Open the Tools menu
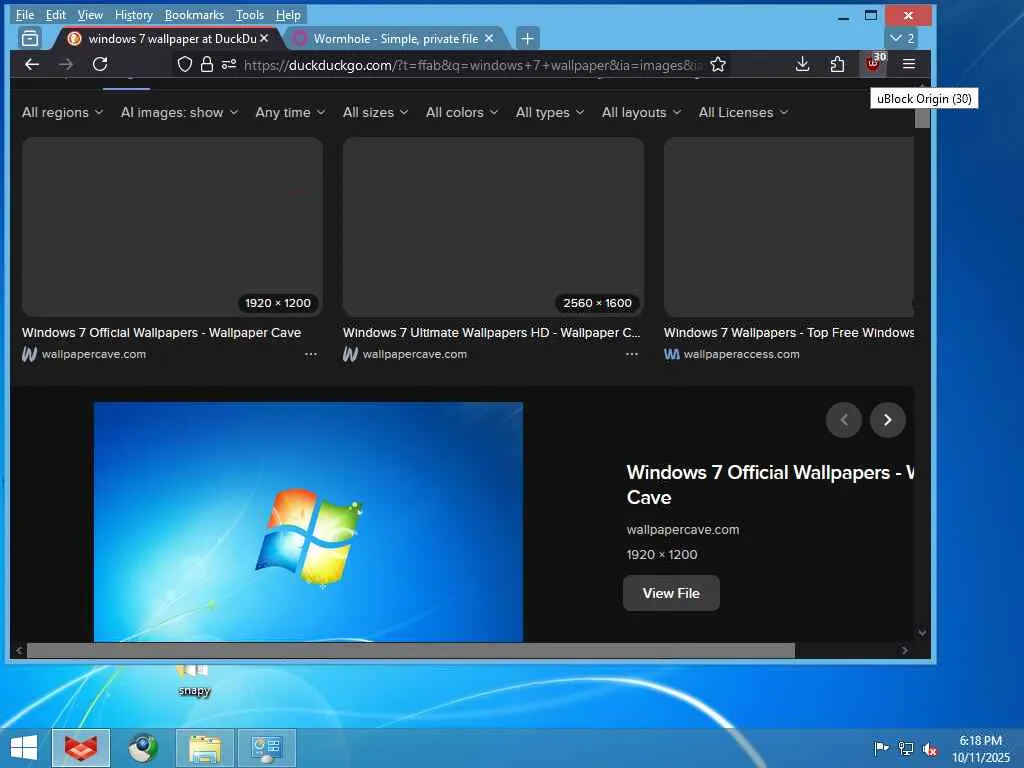This screenshot has height=768, width=1024. 249,14
